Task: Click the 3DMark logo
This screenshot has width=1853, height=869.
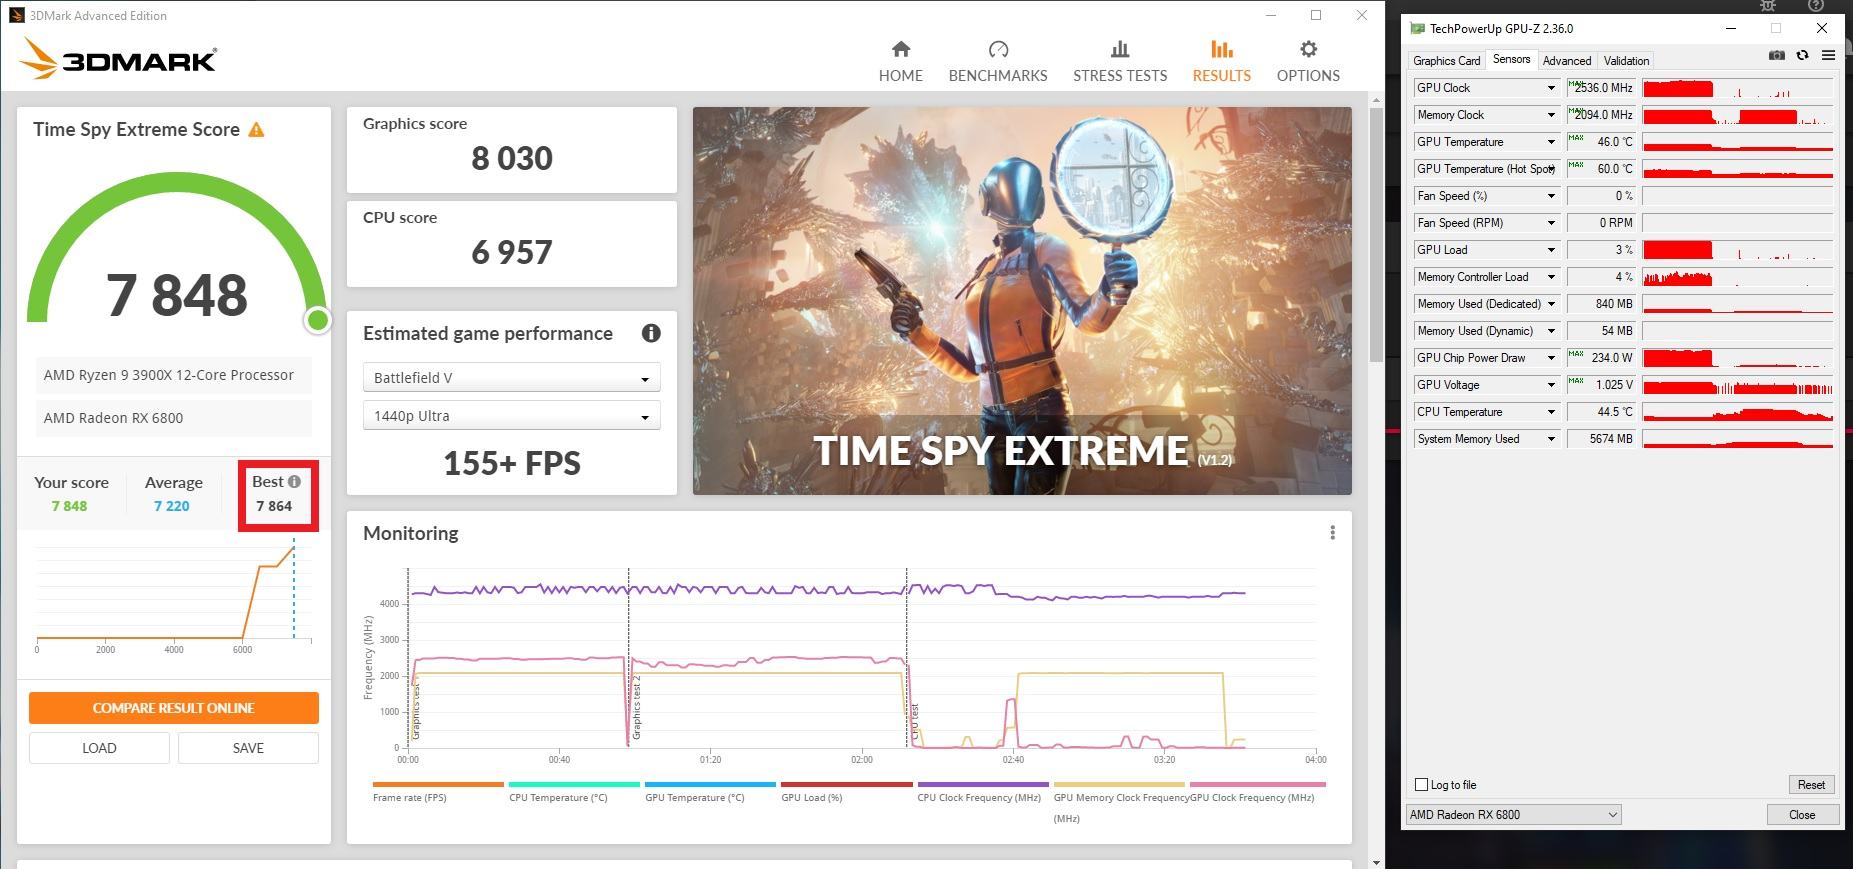Action: point(118,60)
